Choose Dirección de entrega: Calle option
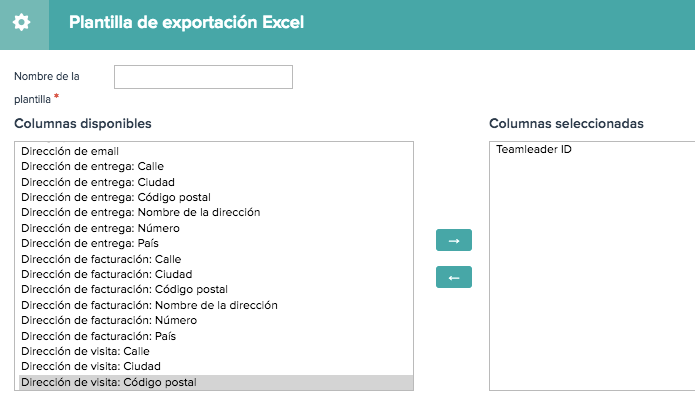Viewport: 695px width, 411px height. click(x=216, y=166)
